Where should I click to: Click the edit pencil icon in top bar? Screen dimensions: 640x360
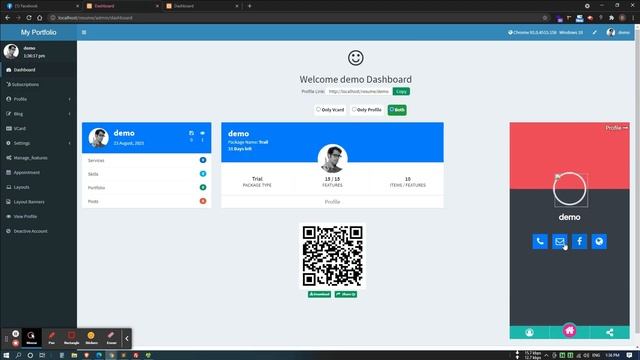point(595,32)
